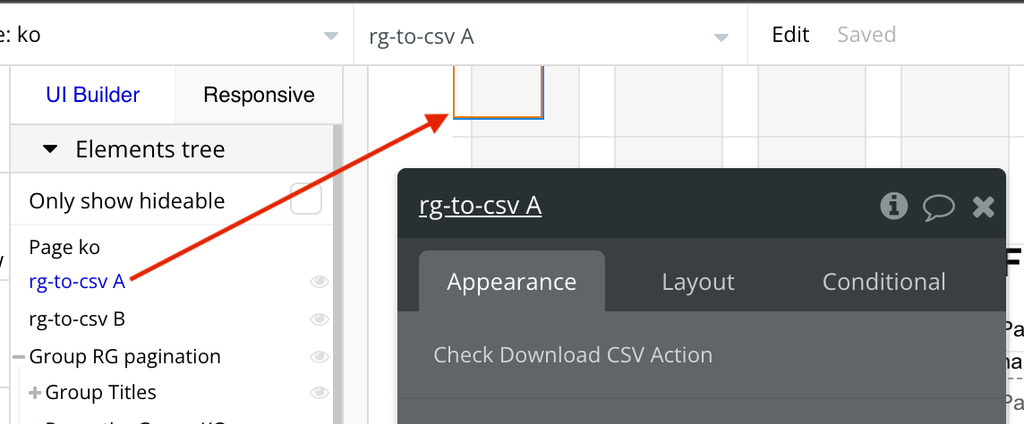
Task: Click the Edit menu
Action: tap(790, 35)
